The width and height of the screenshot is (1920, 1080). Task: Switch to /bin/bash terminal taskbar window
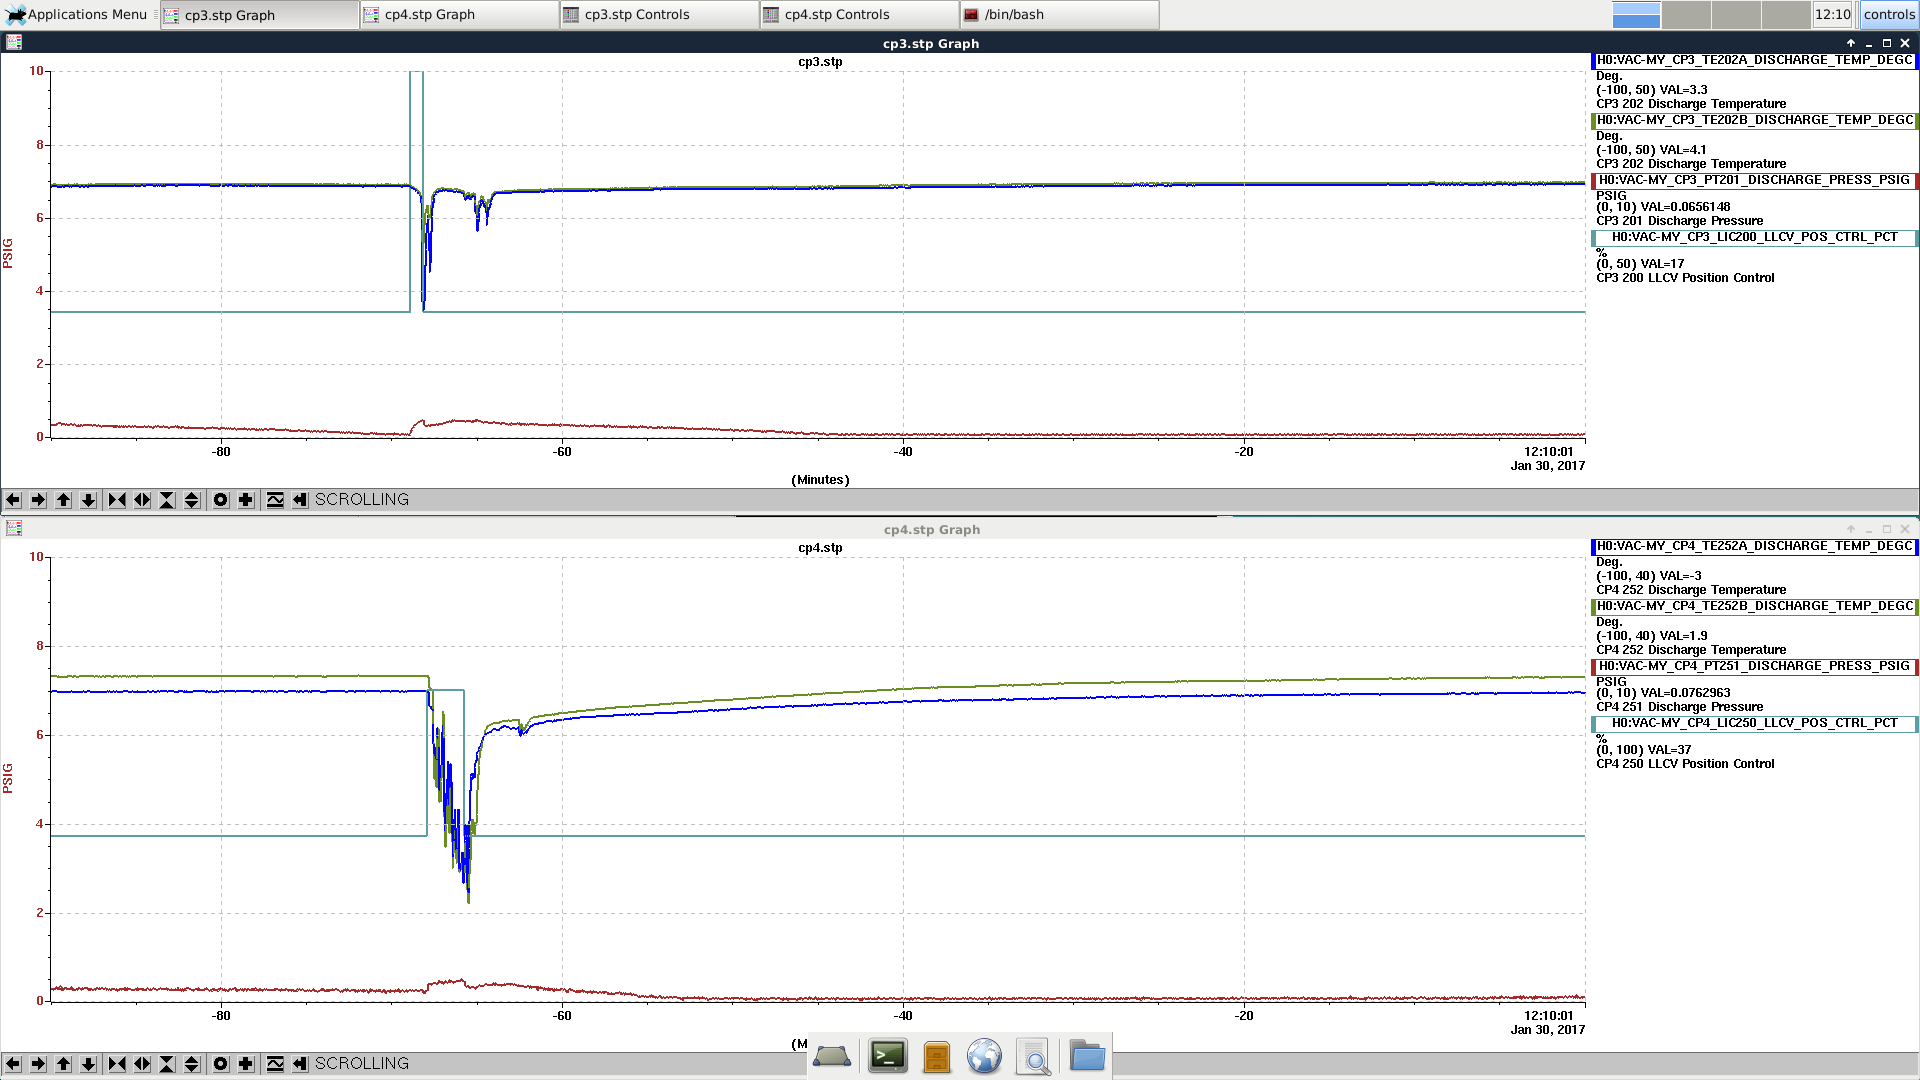pyautogui.click(x=1060, y=15)
